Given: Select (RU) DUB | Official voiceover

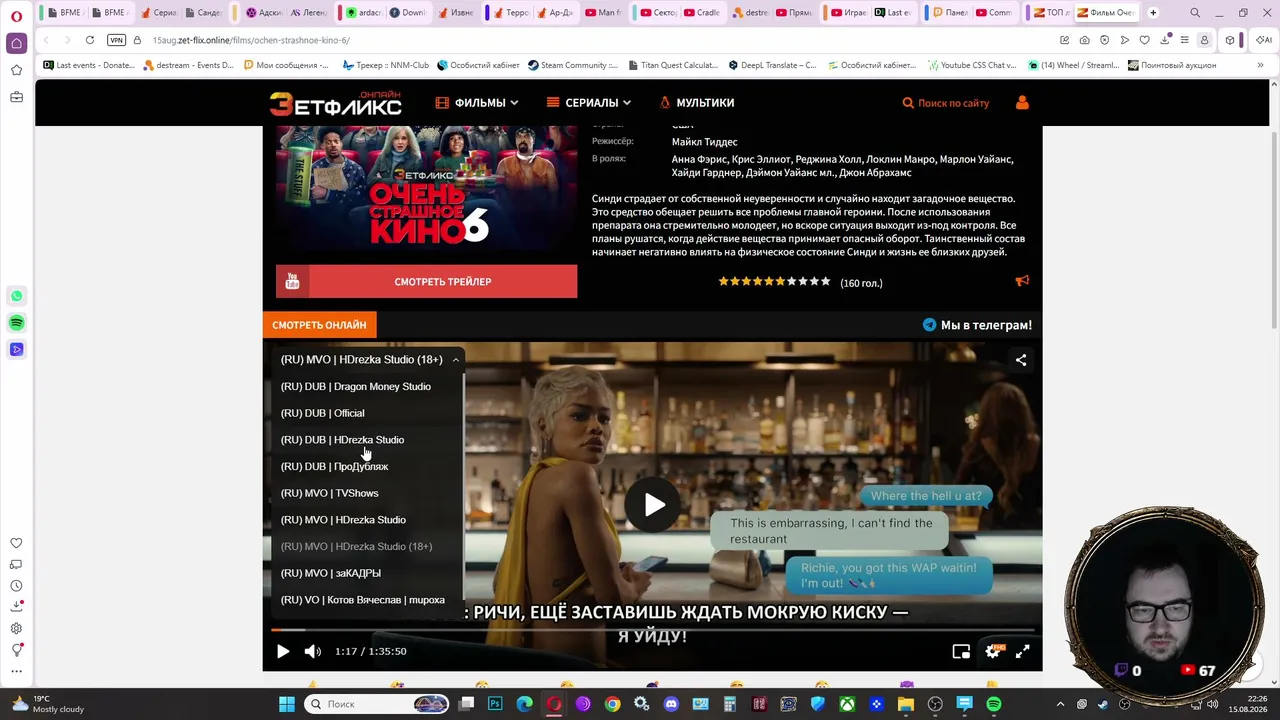Looking at the screenshot, I should tap(323, 413).
